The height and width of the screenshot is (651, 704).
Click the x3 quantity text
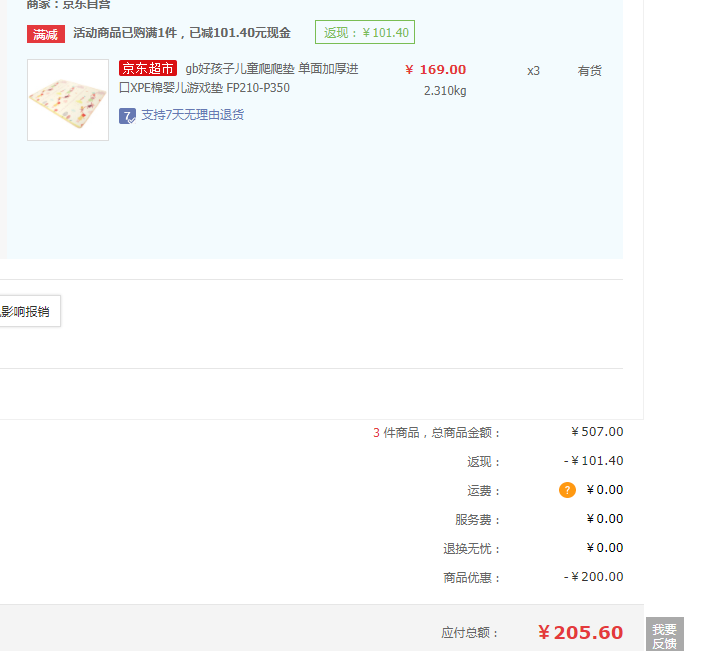pos(533,71)
